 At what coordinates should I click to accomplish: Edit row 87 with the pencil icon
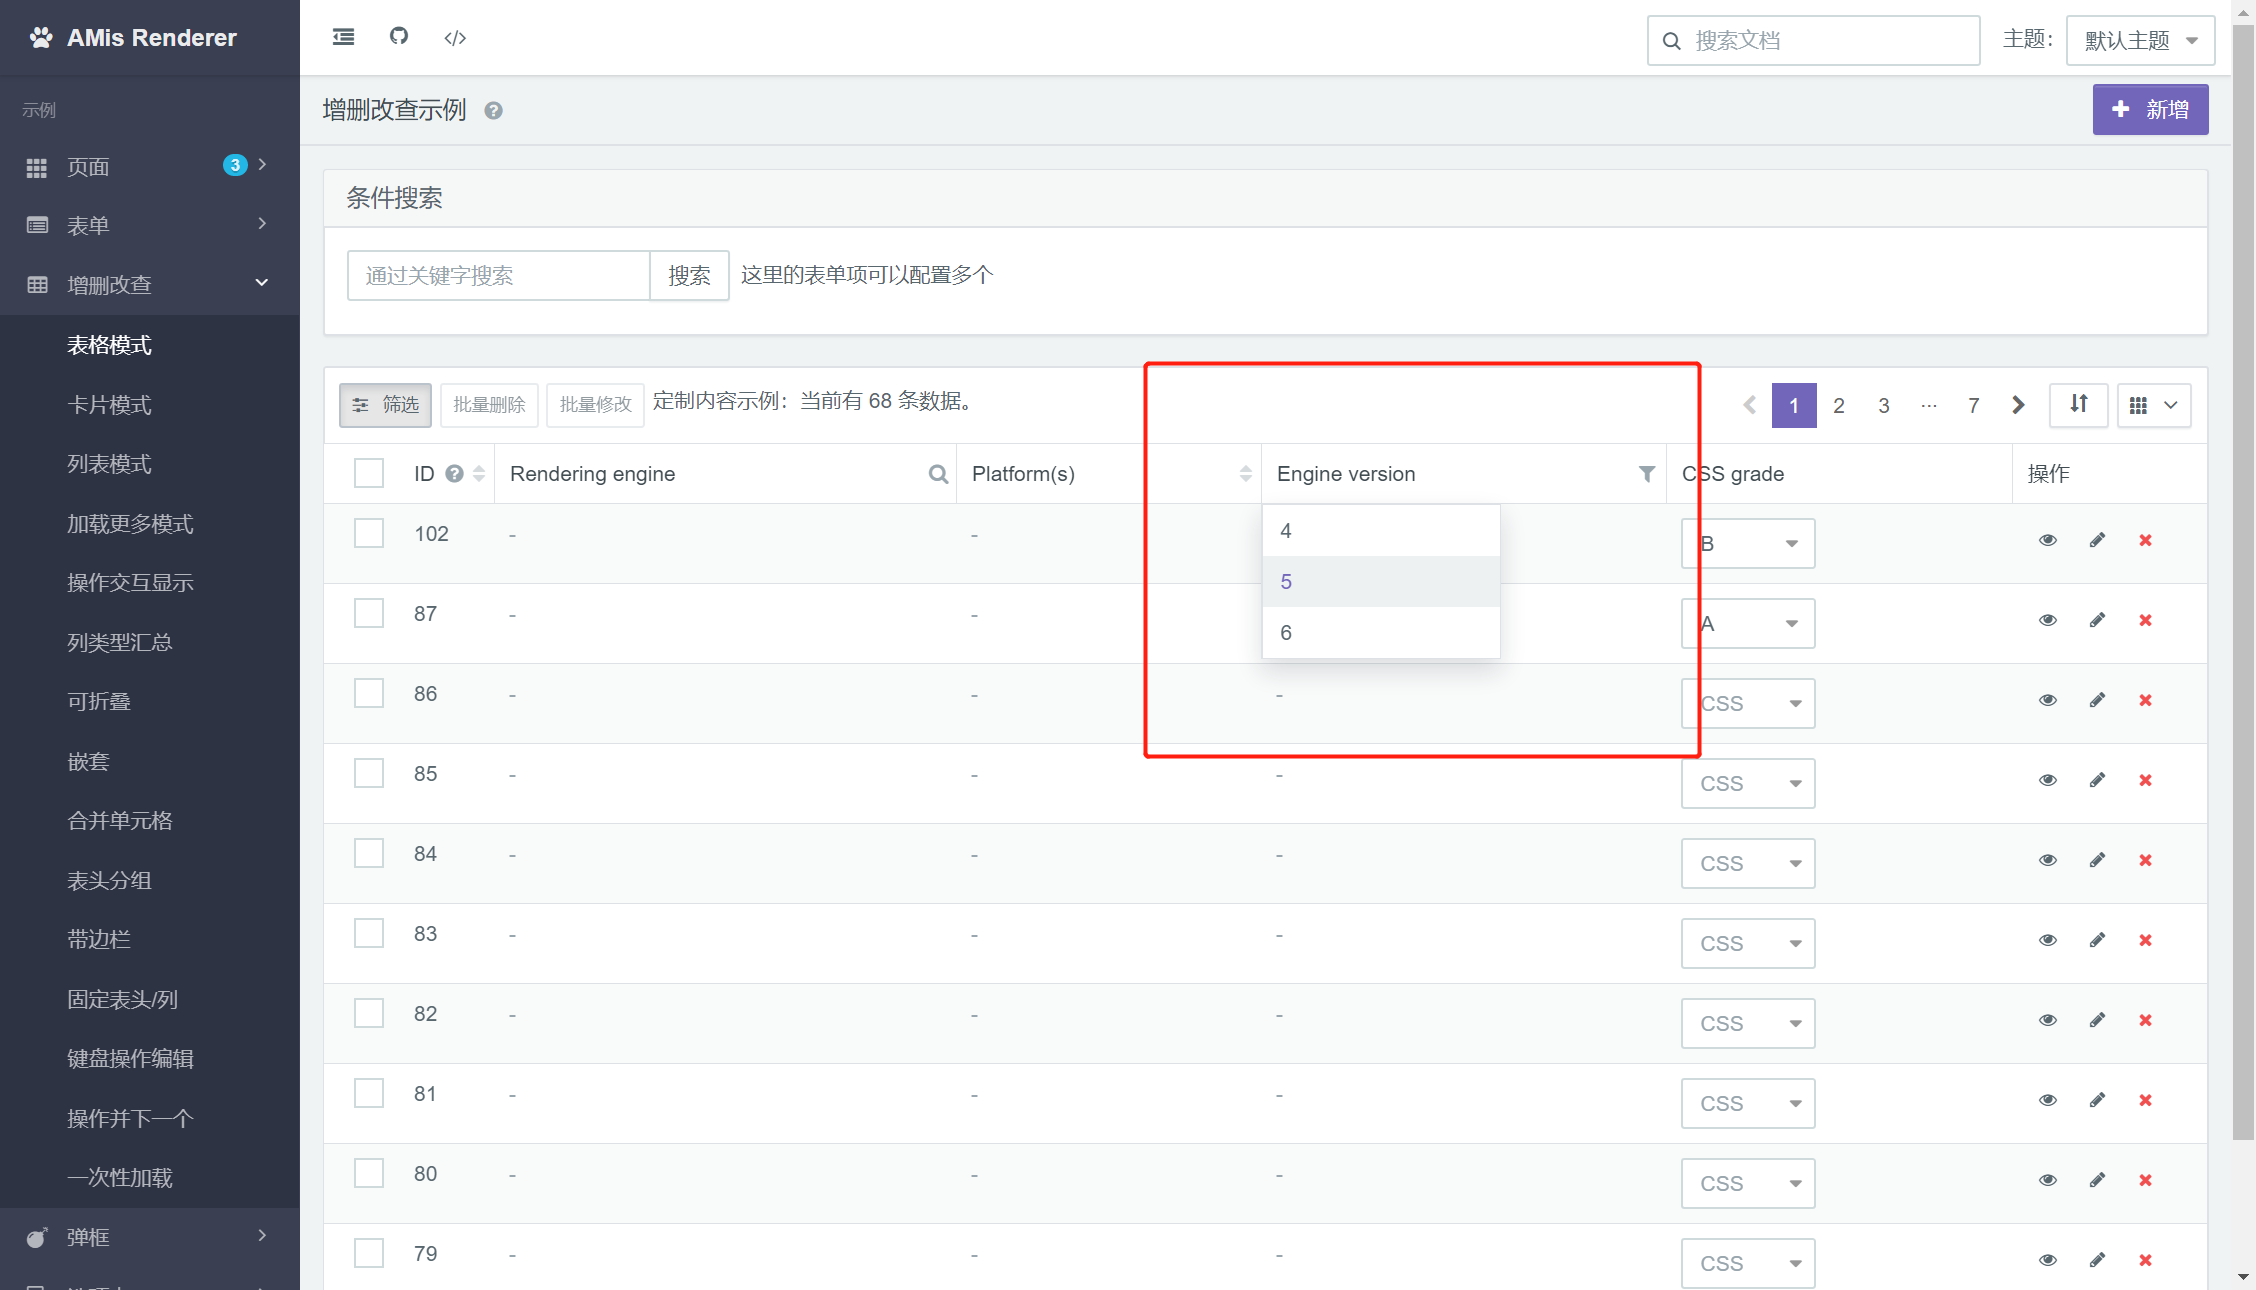[2097, 620]
